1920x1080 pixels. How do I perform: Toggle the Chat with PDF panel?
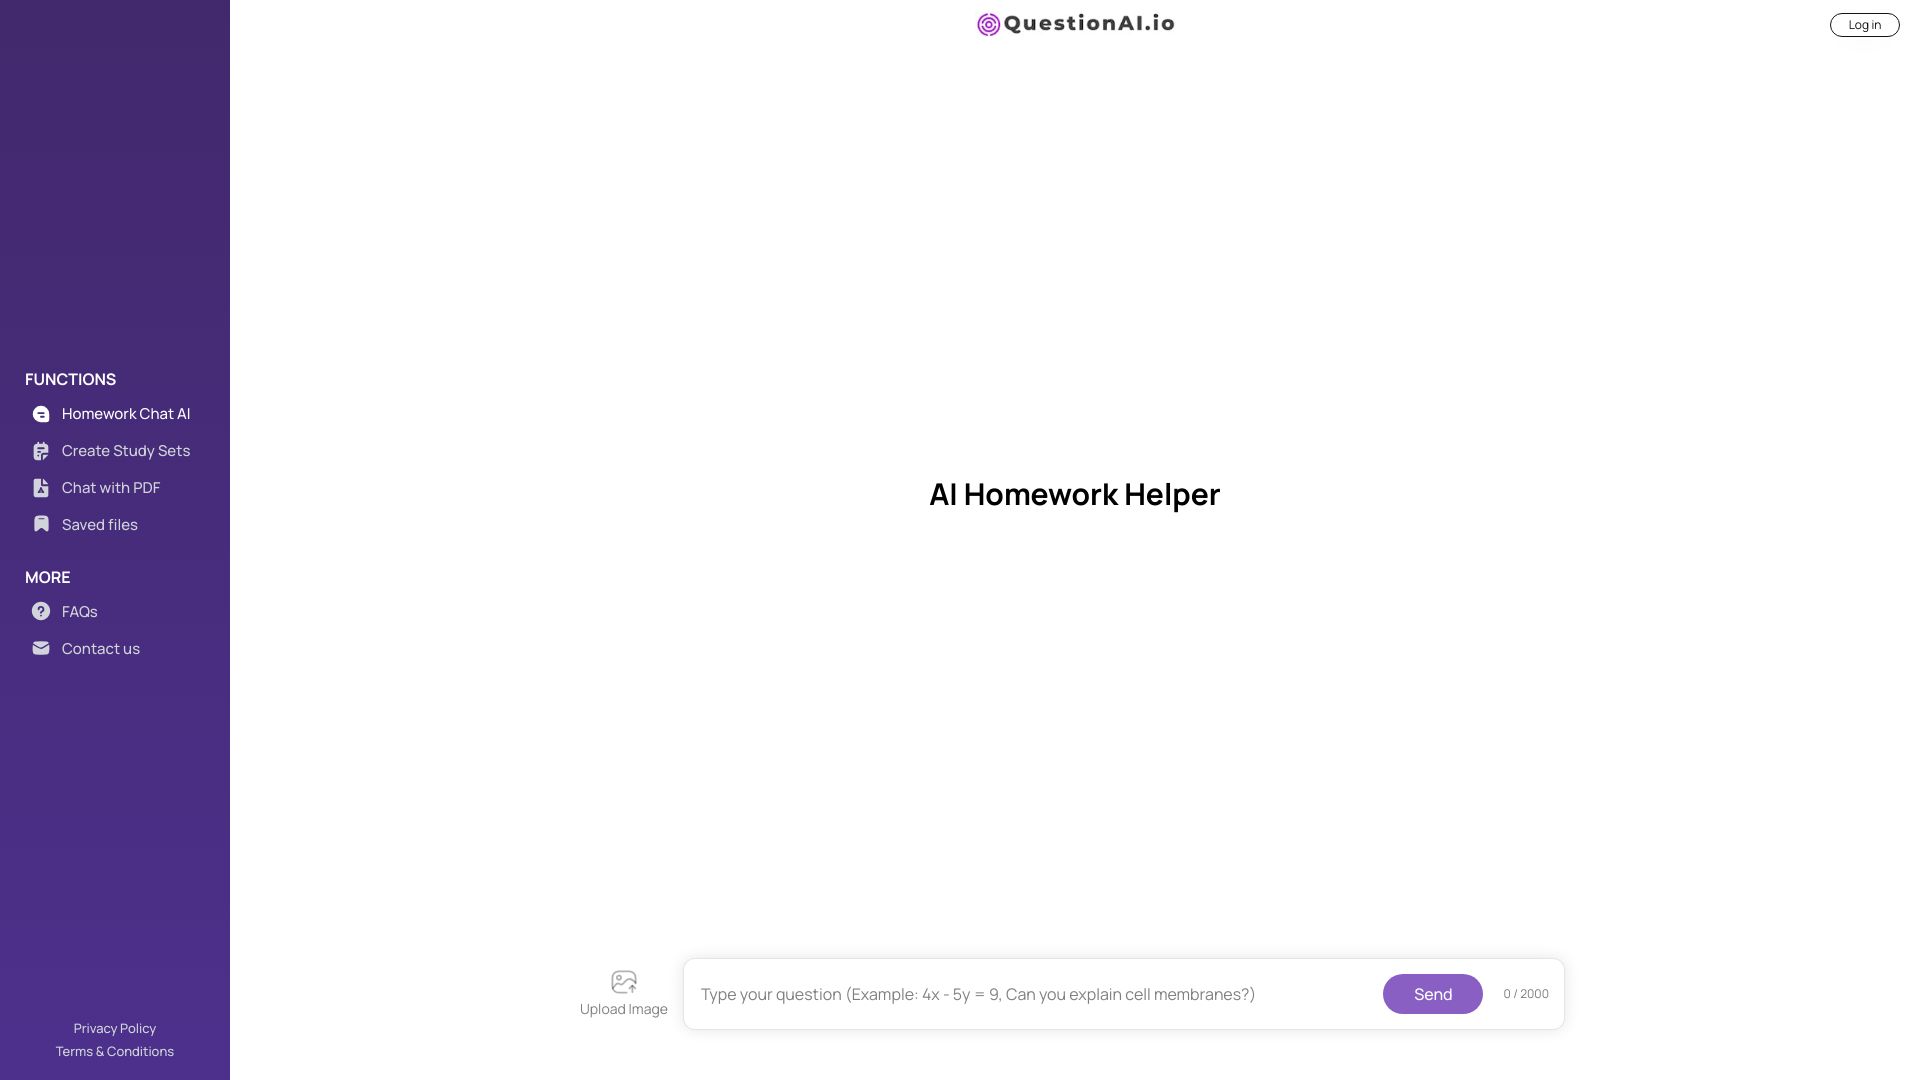(x=111, y=488)
